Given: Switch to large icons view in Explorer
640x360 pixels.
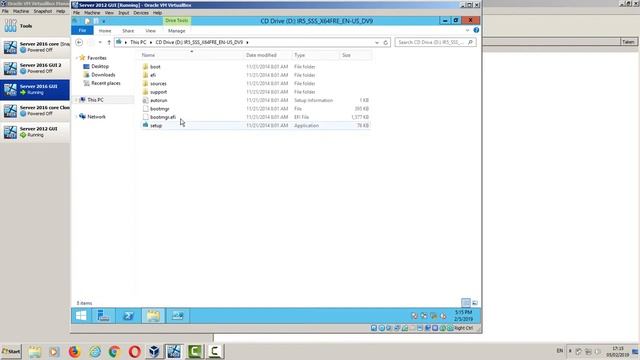Looking at the screenshot, I should 475,303.
